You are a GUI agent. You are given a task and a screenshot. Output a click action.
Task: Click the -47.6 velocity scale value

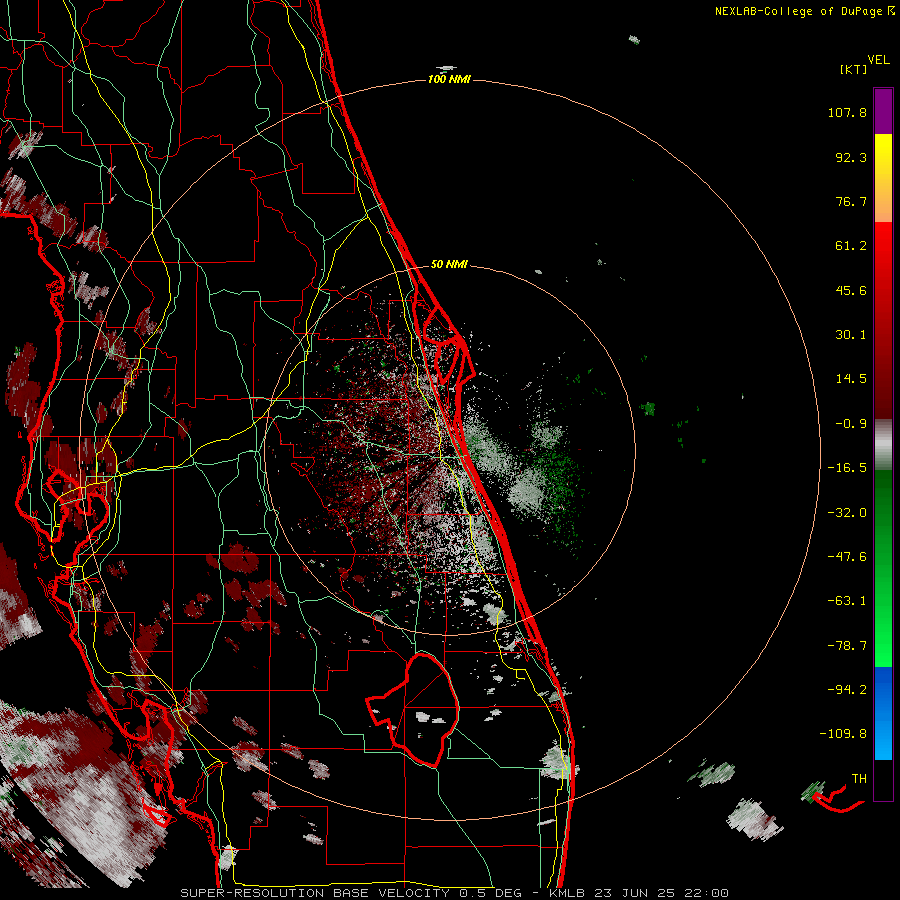click(847, 557)
